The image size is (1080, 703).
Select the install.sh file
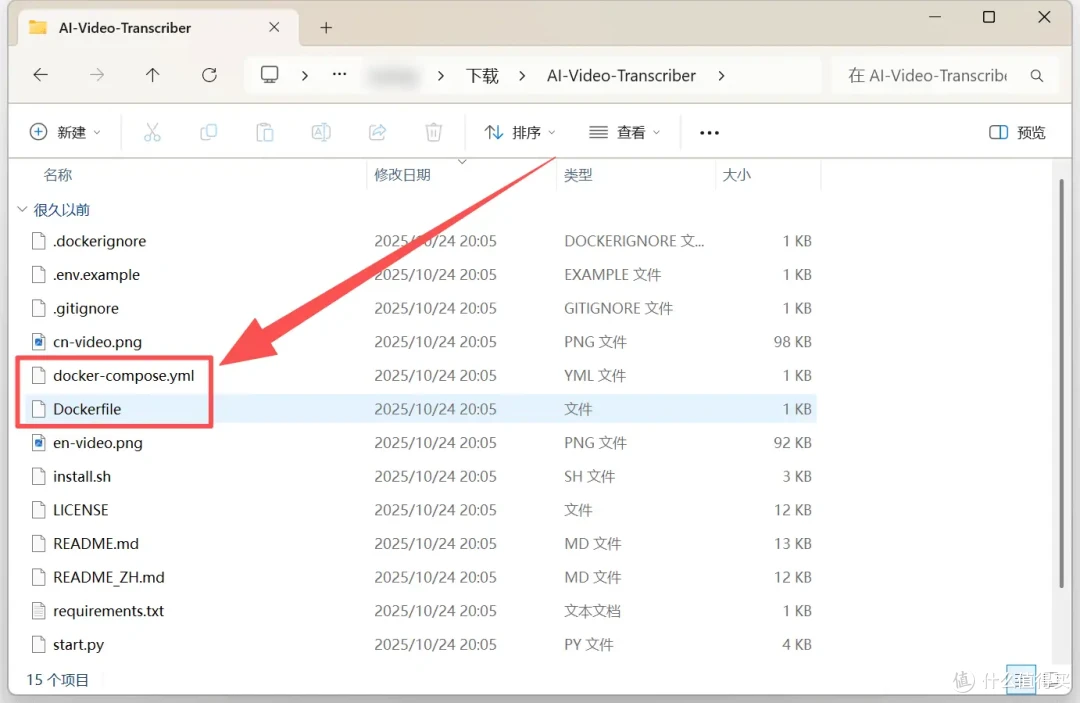[x=82, y=476]
